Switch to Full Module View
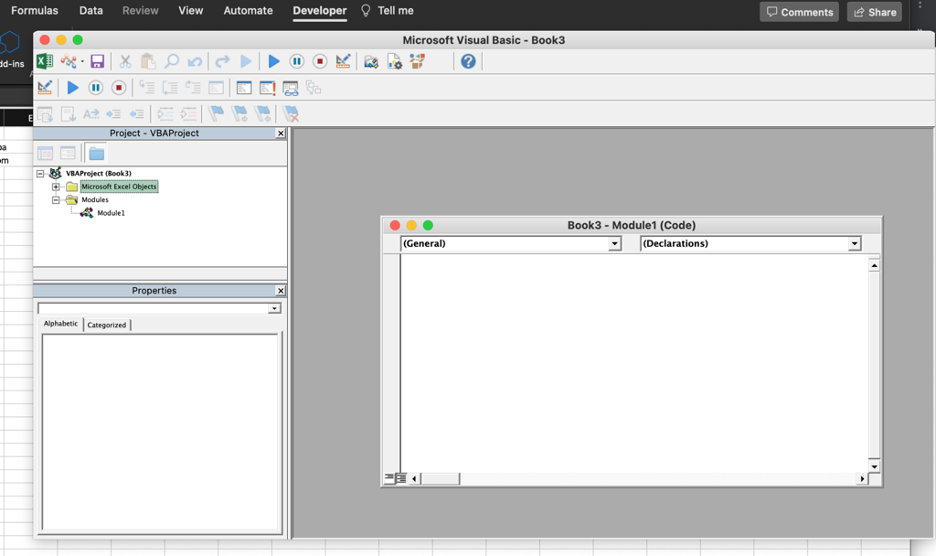The image size is (936, 556). pos(402,478)
